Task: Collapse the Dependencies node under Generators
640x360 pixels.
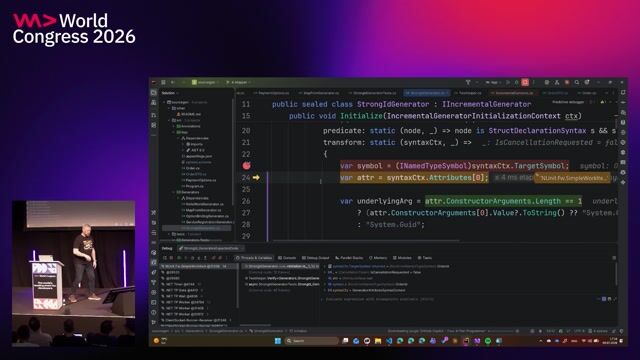Action: click(x=179, y=198)
